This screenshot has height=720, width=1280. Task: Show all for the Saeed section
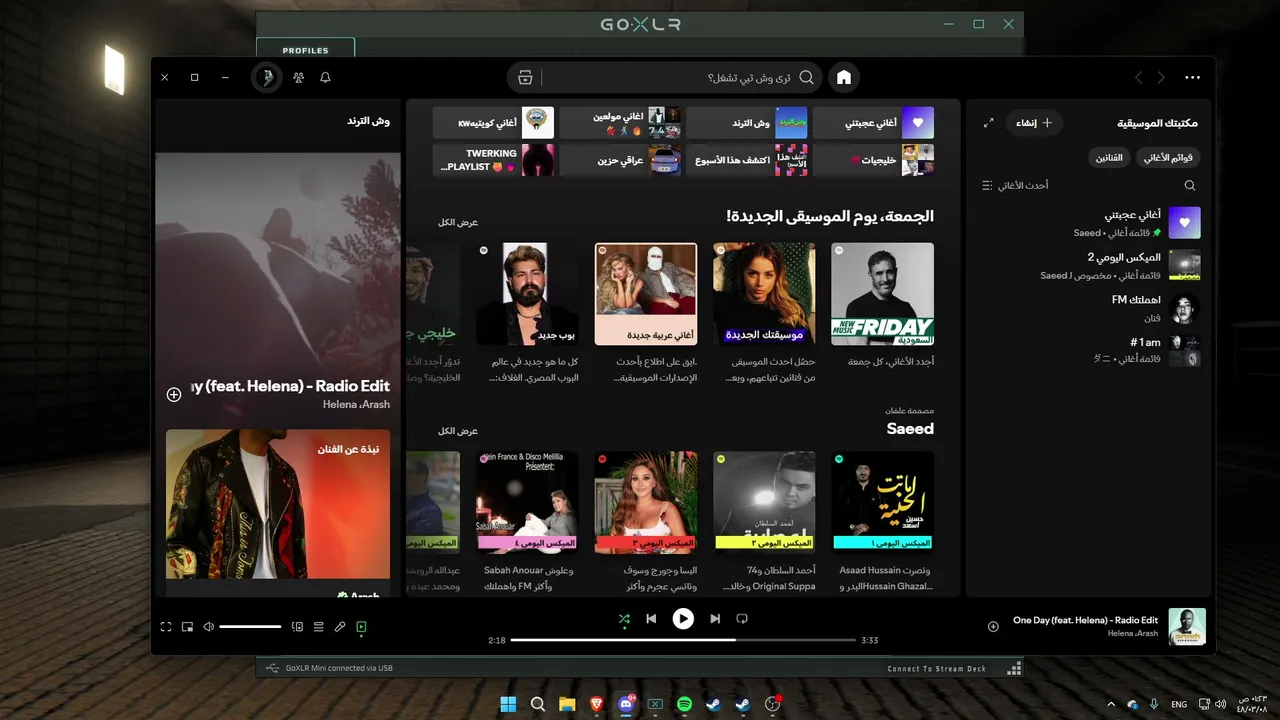coord(458,431)
